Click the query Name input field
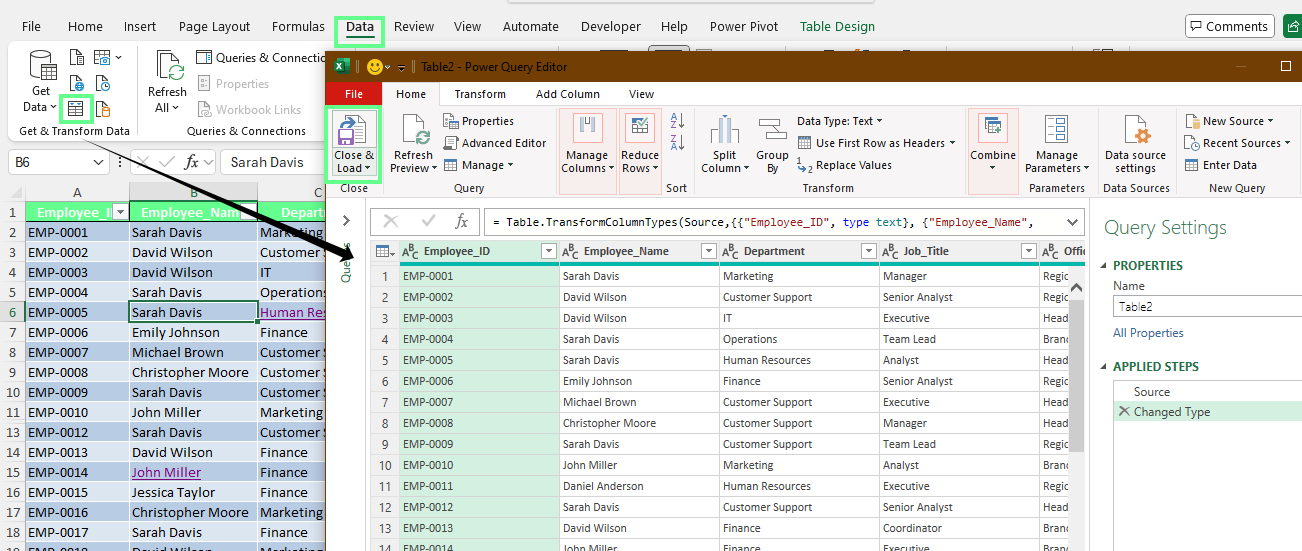 pyautogui.click(x=1207, y=308)
